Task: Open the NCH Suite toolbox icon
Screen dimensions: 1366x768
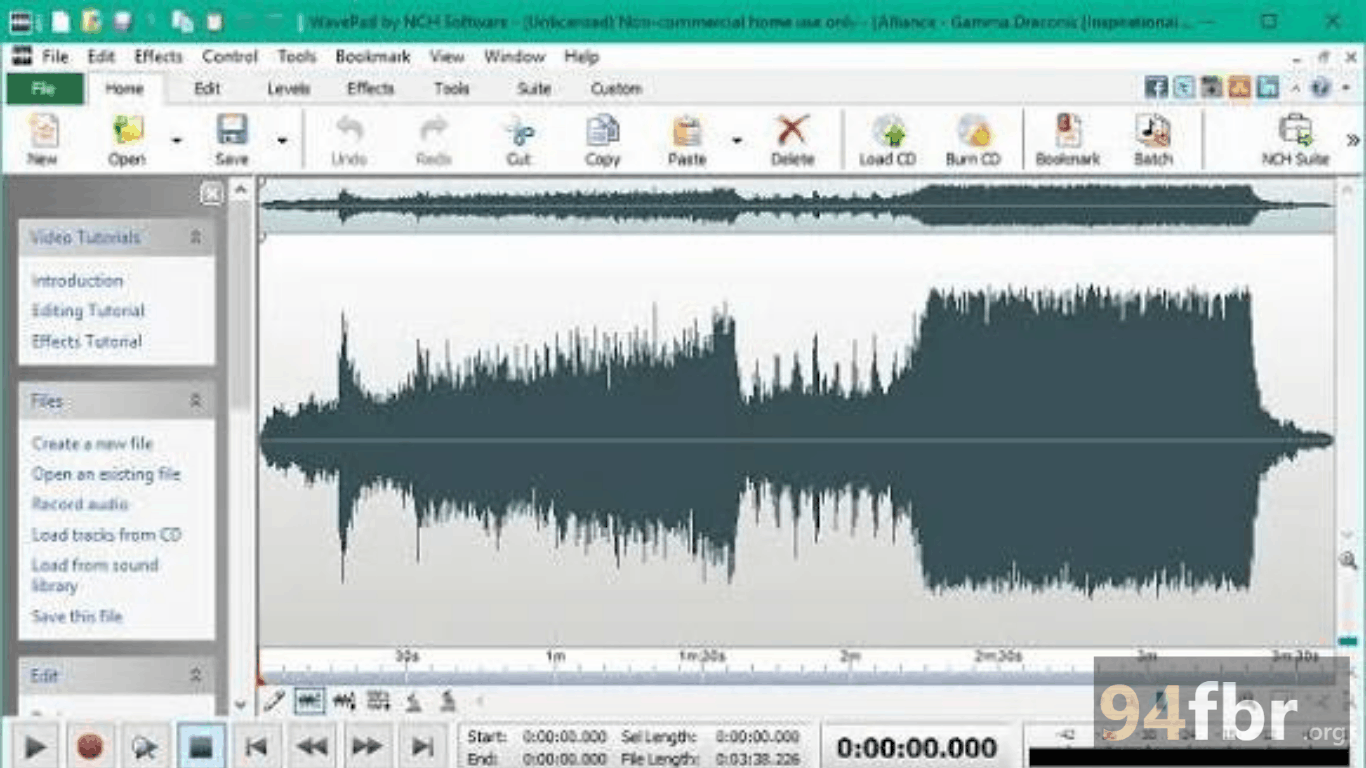Action: point(1295,139)
